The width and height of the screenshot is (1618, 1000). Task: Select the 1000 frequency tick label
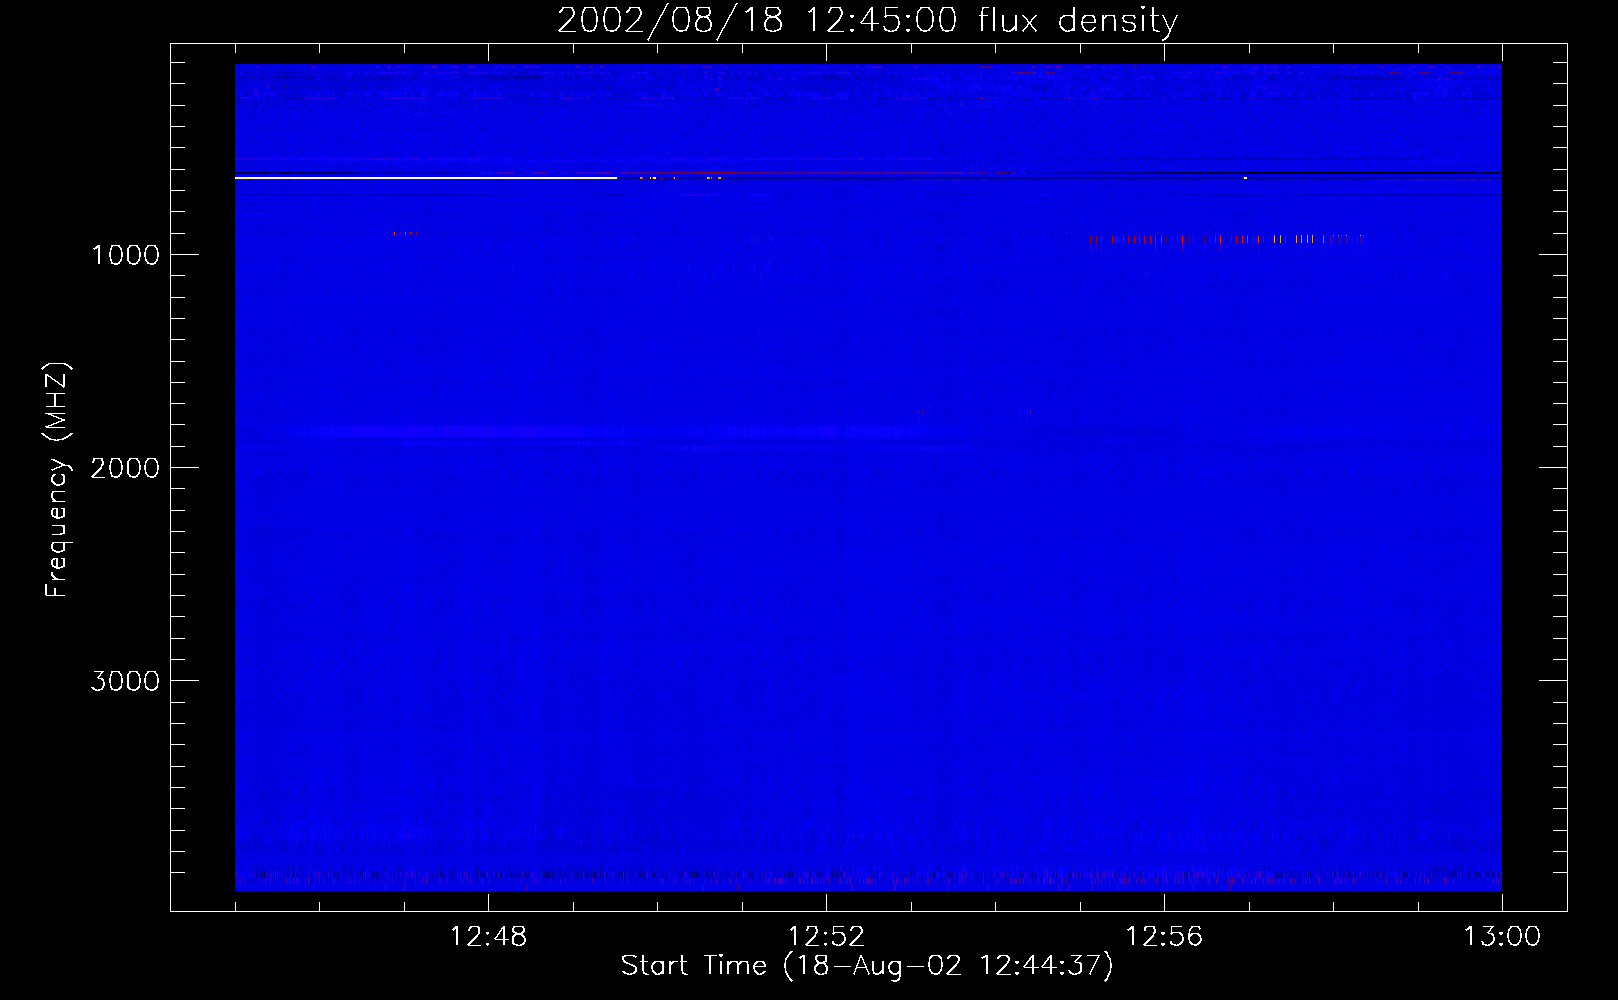[125, 255]
